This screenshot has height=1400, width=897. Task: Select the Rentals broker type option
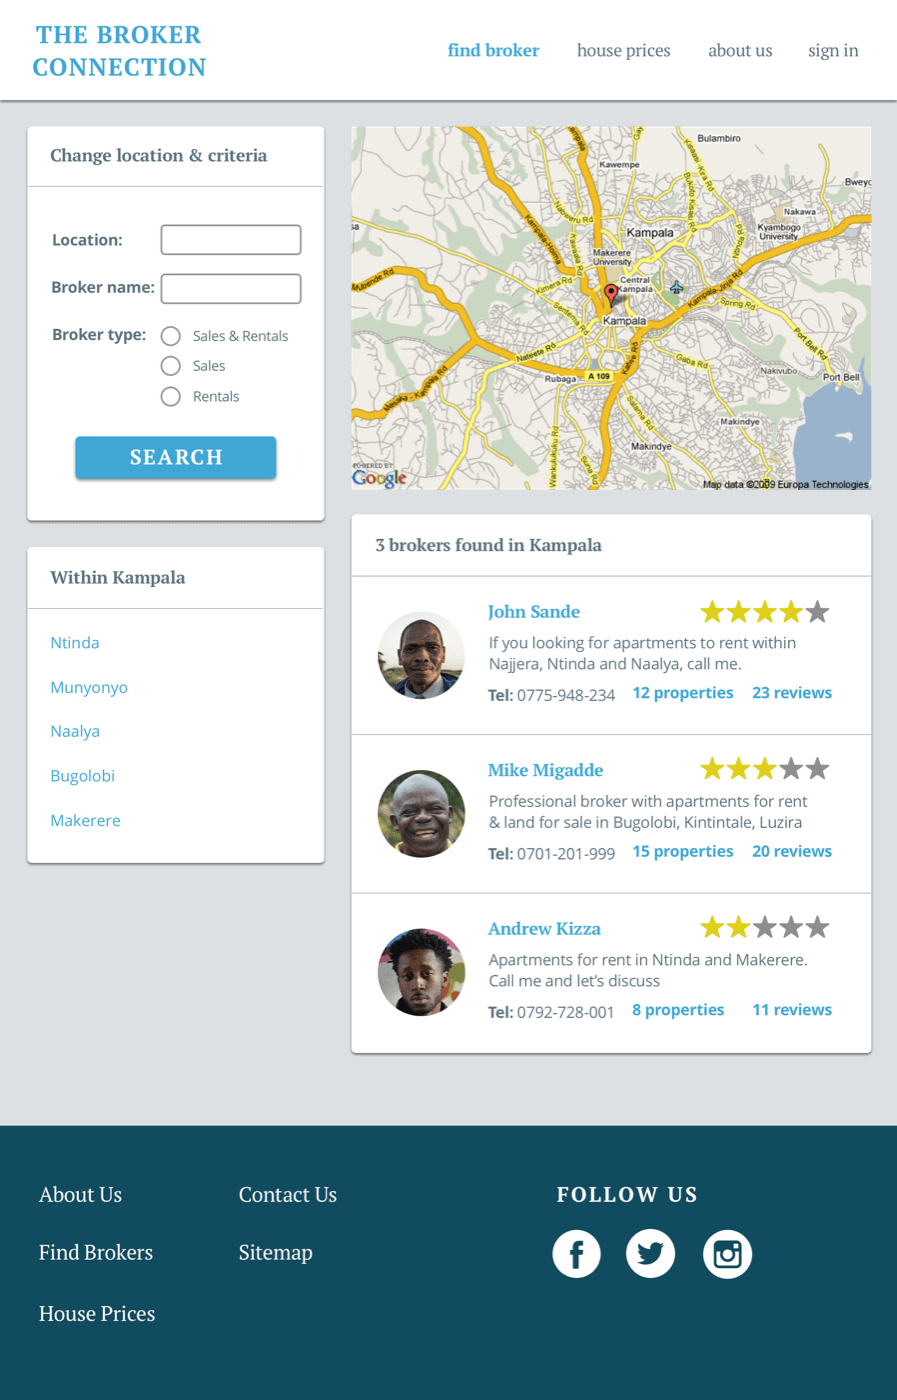tap(171, 396)
